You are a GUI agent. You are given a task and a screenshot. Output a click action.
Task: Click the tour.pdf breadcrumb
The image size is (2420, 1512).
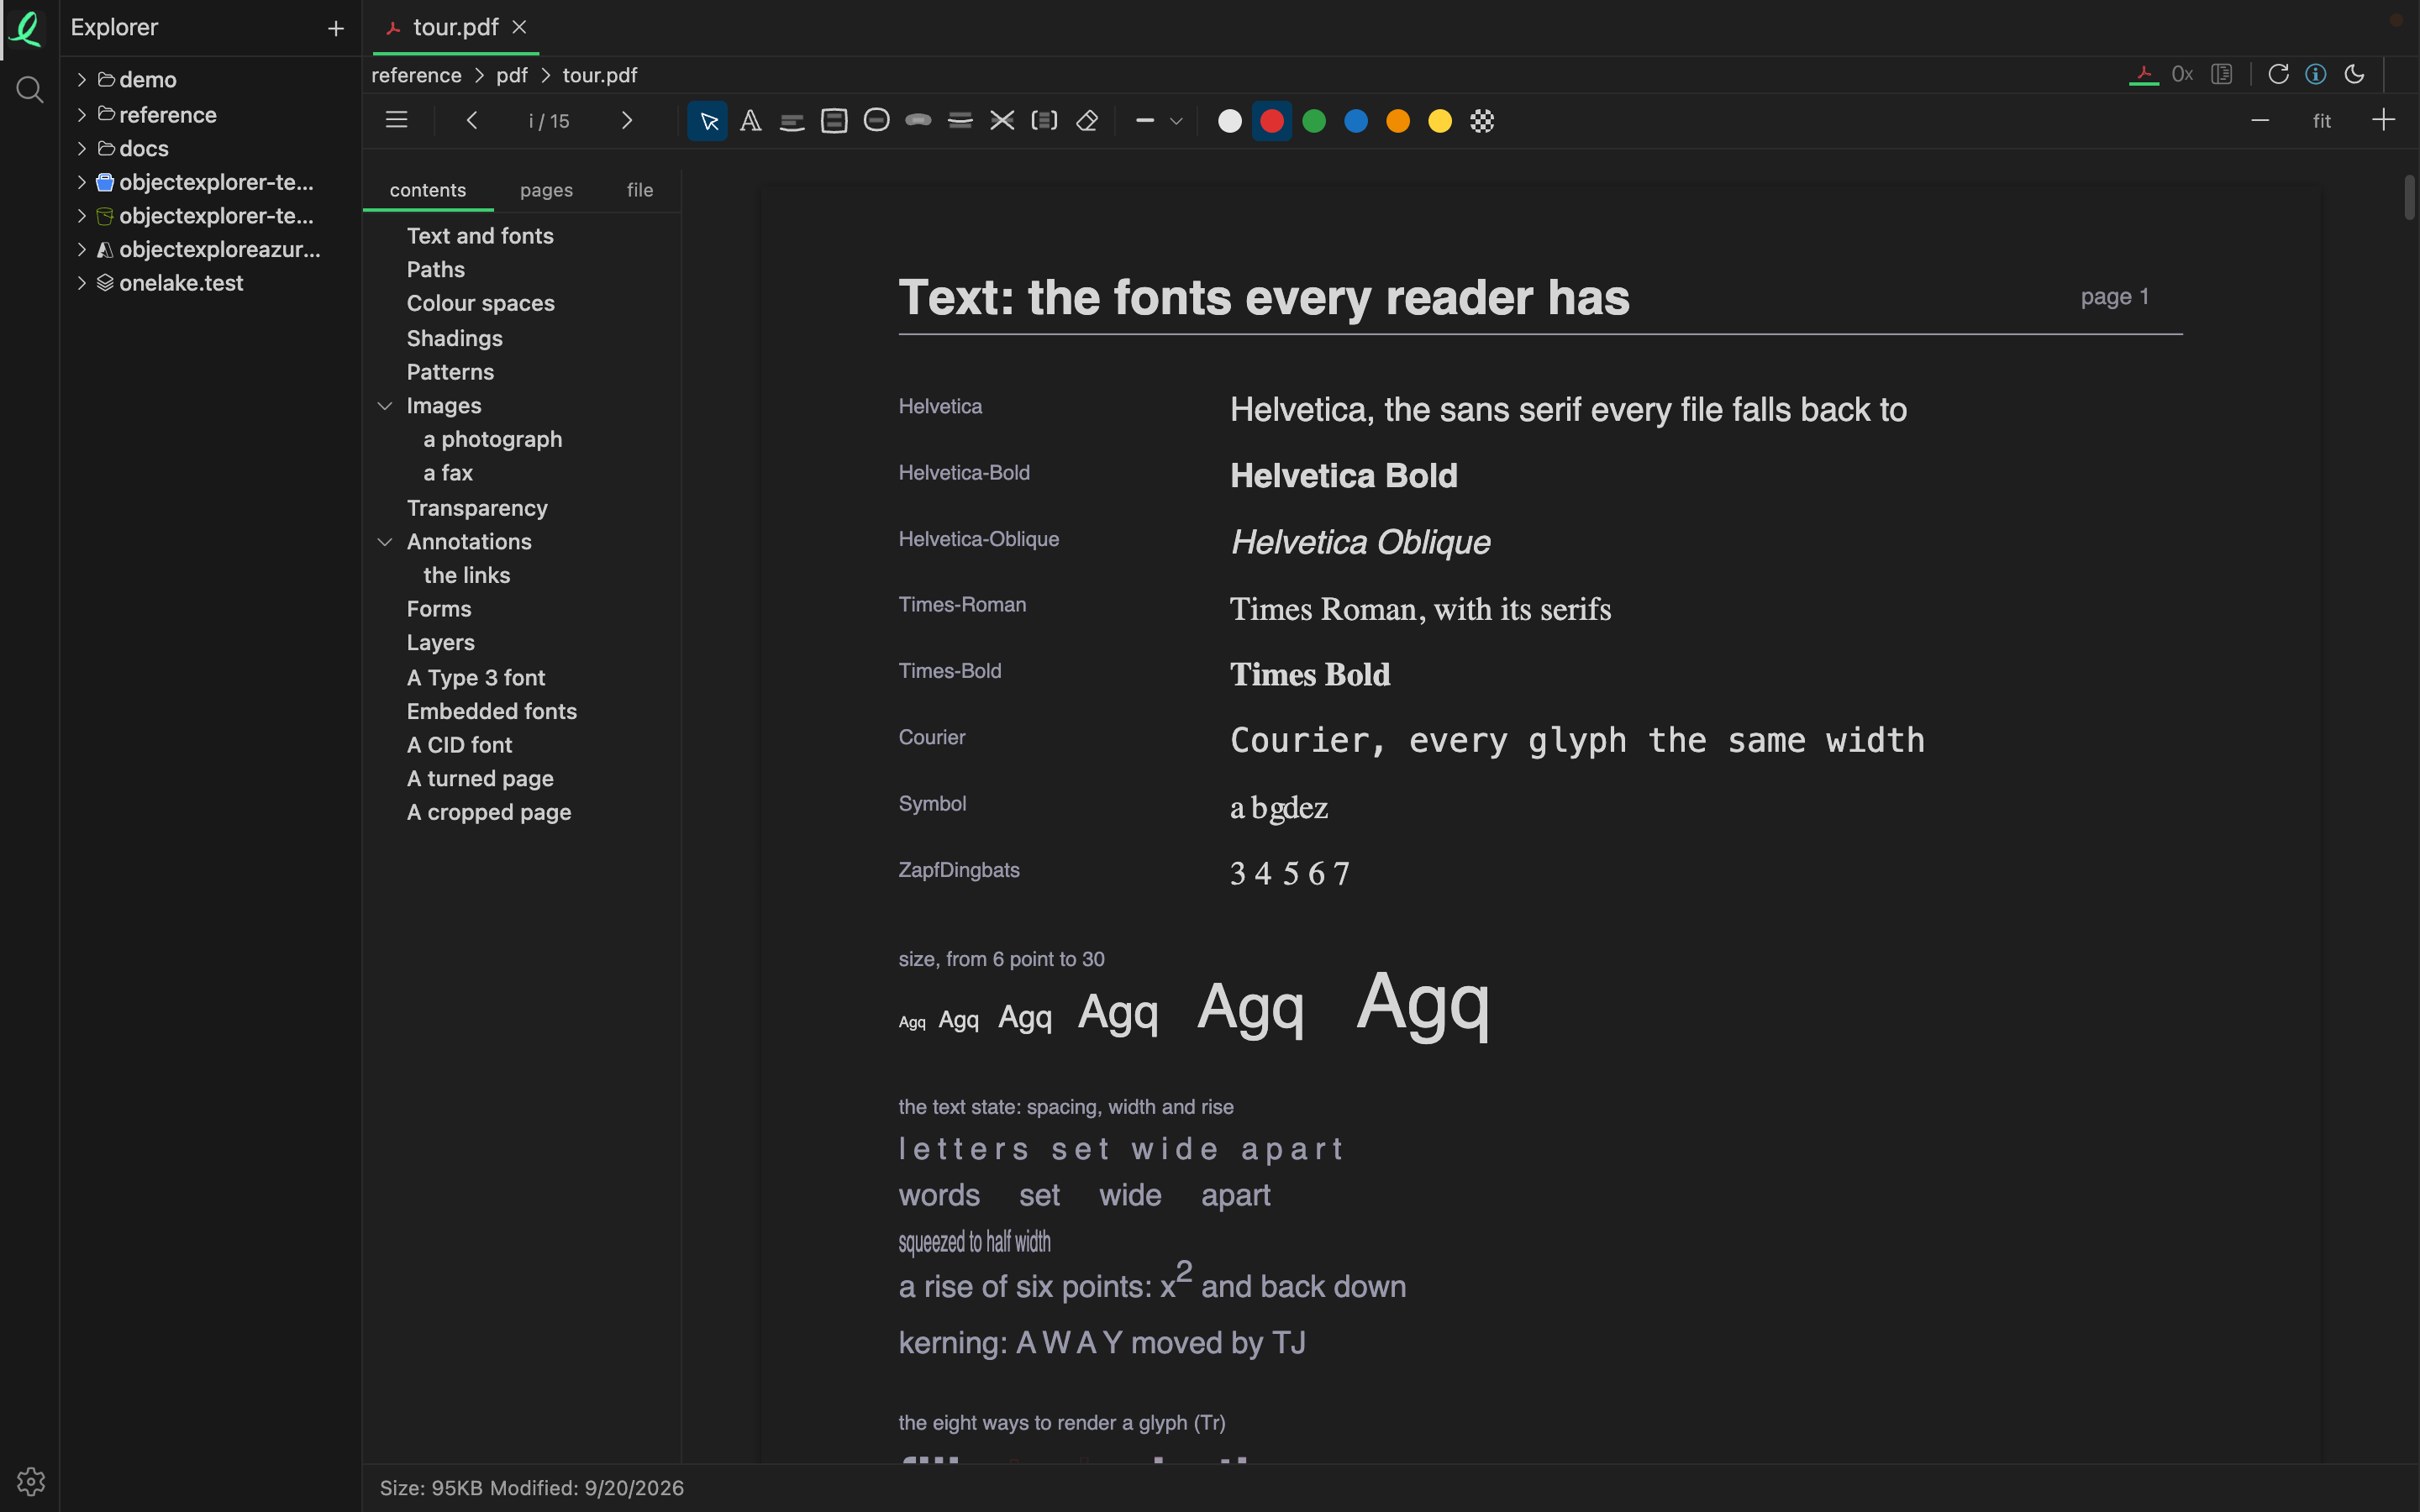599,75
